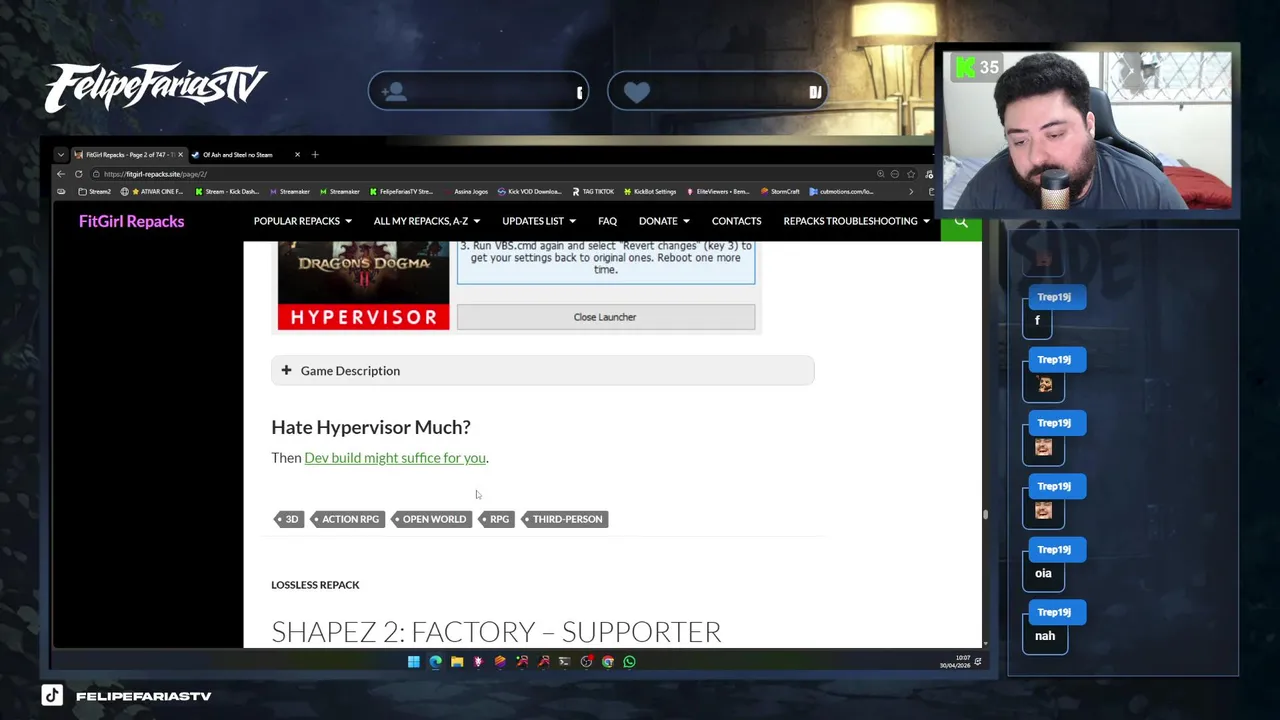This screenshot has height=720, width=1280.
Task: Click the LOSSLESS REPACK category label
Action: pyautogui.click(x=315, y=585)
